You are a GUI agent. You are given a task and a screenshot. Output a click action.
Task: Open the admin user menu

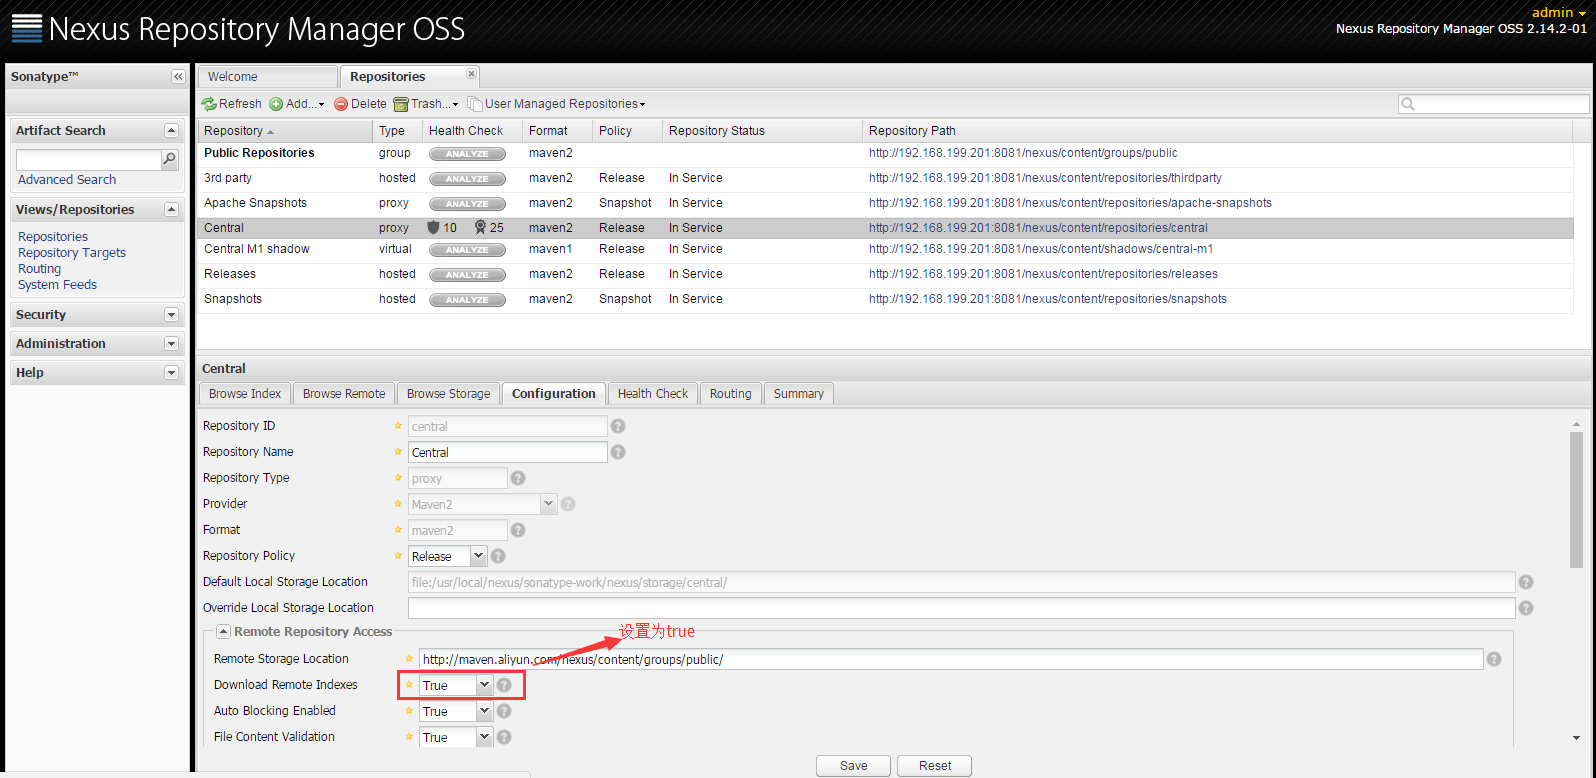[x=1559, y=12]
